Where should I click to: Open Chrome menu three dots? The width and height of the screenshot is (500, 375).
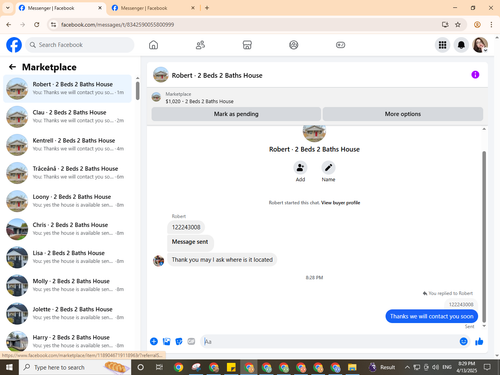491,25
